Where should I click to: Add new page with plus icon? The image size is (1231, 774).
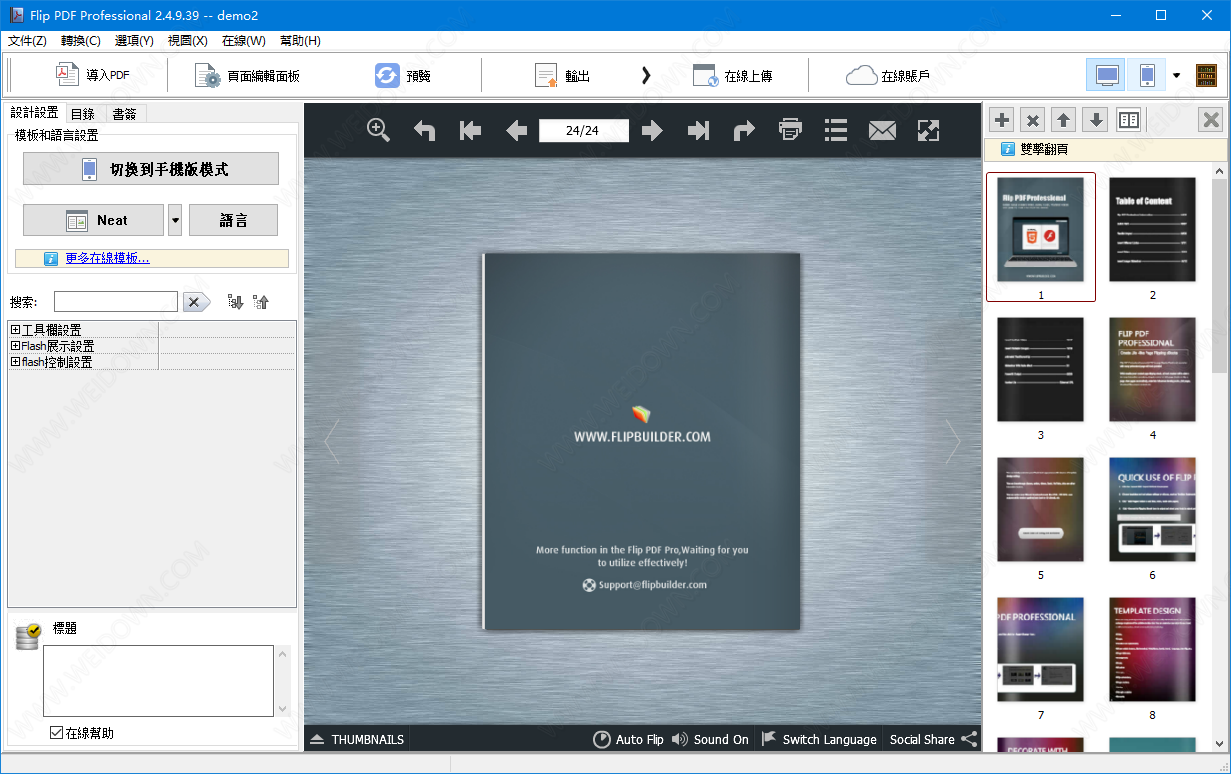1002,120
